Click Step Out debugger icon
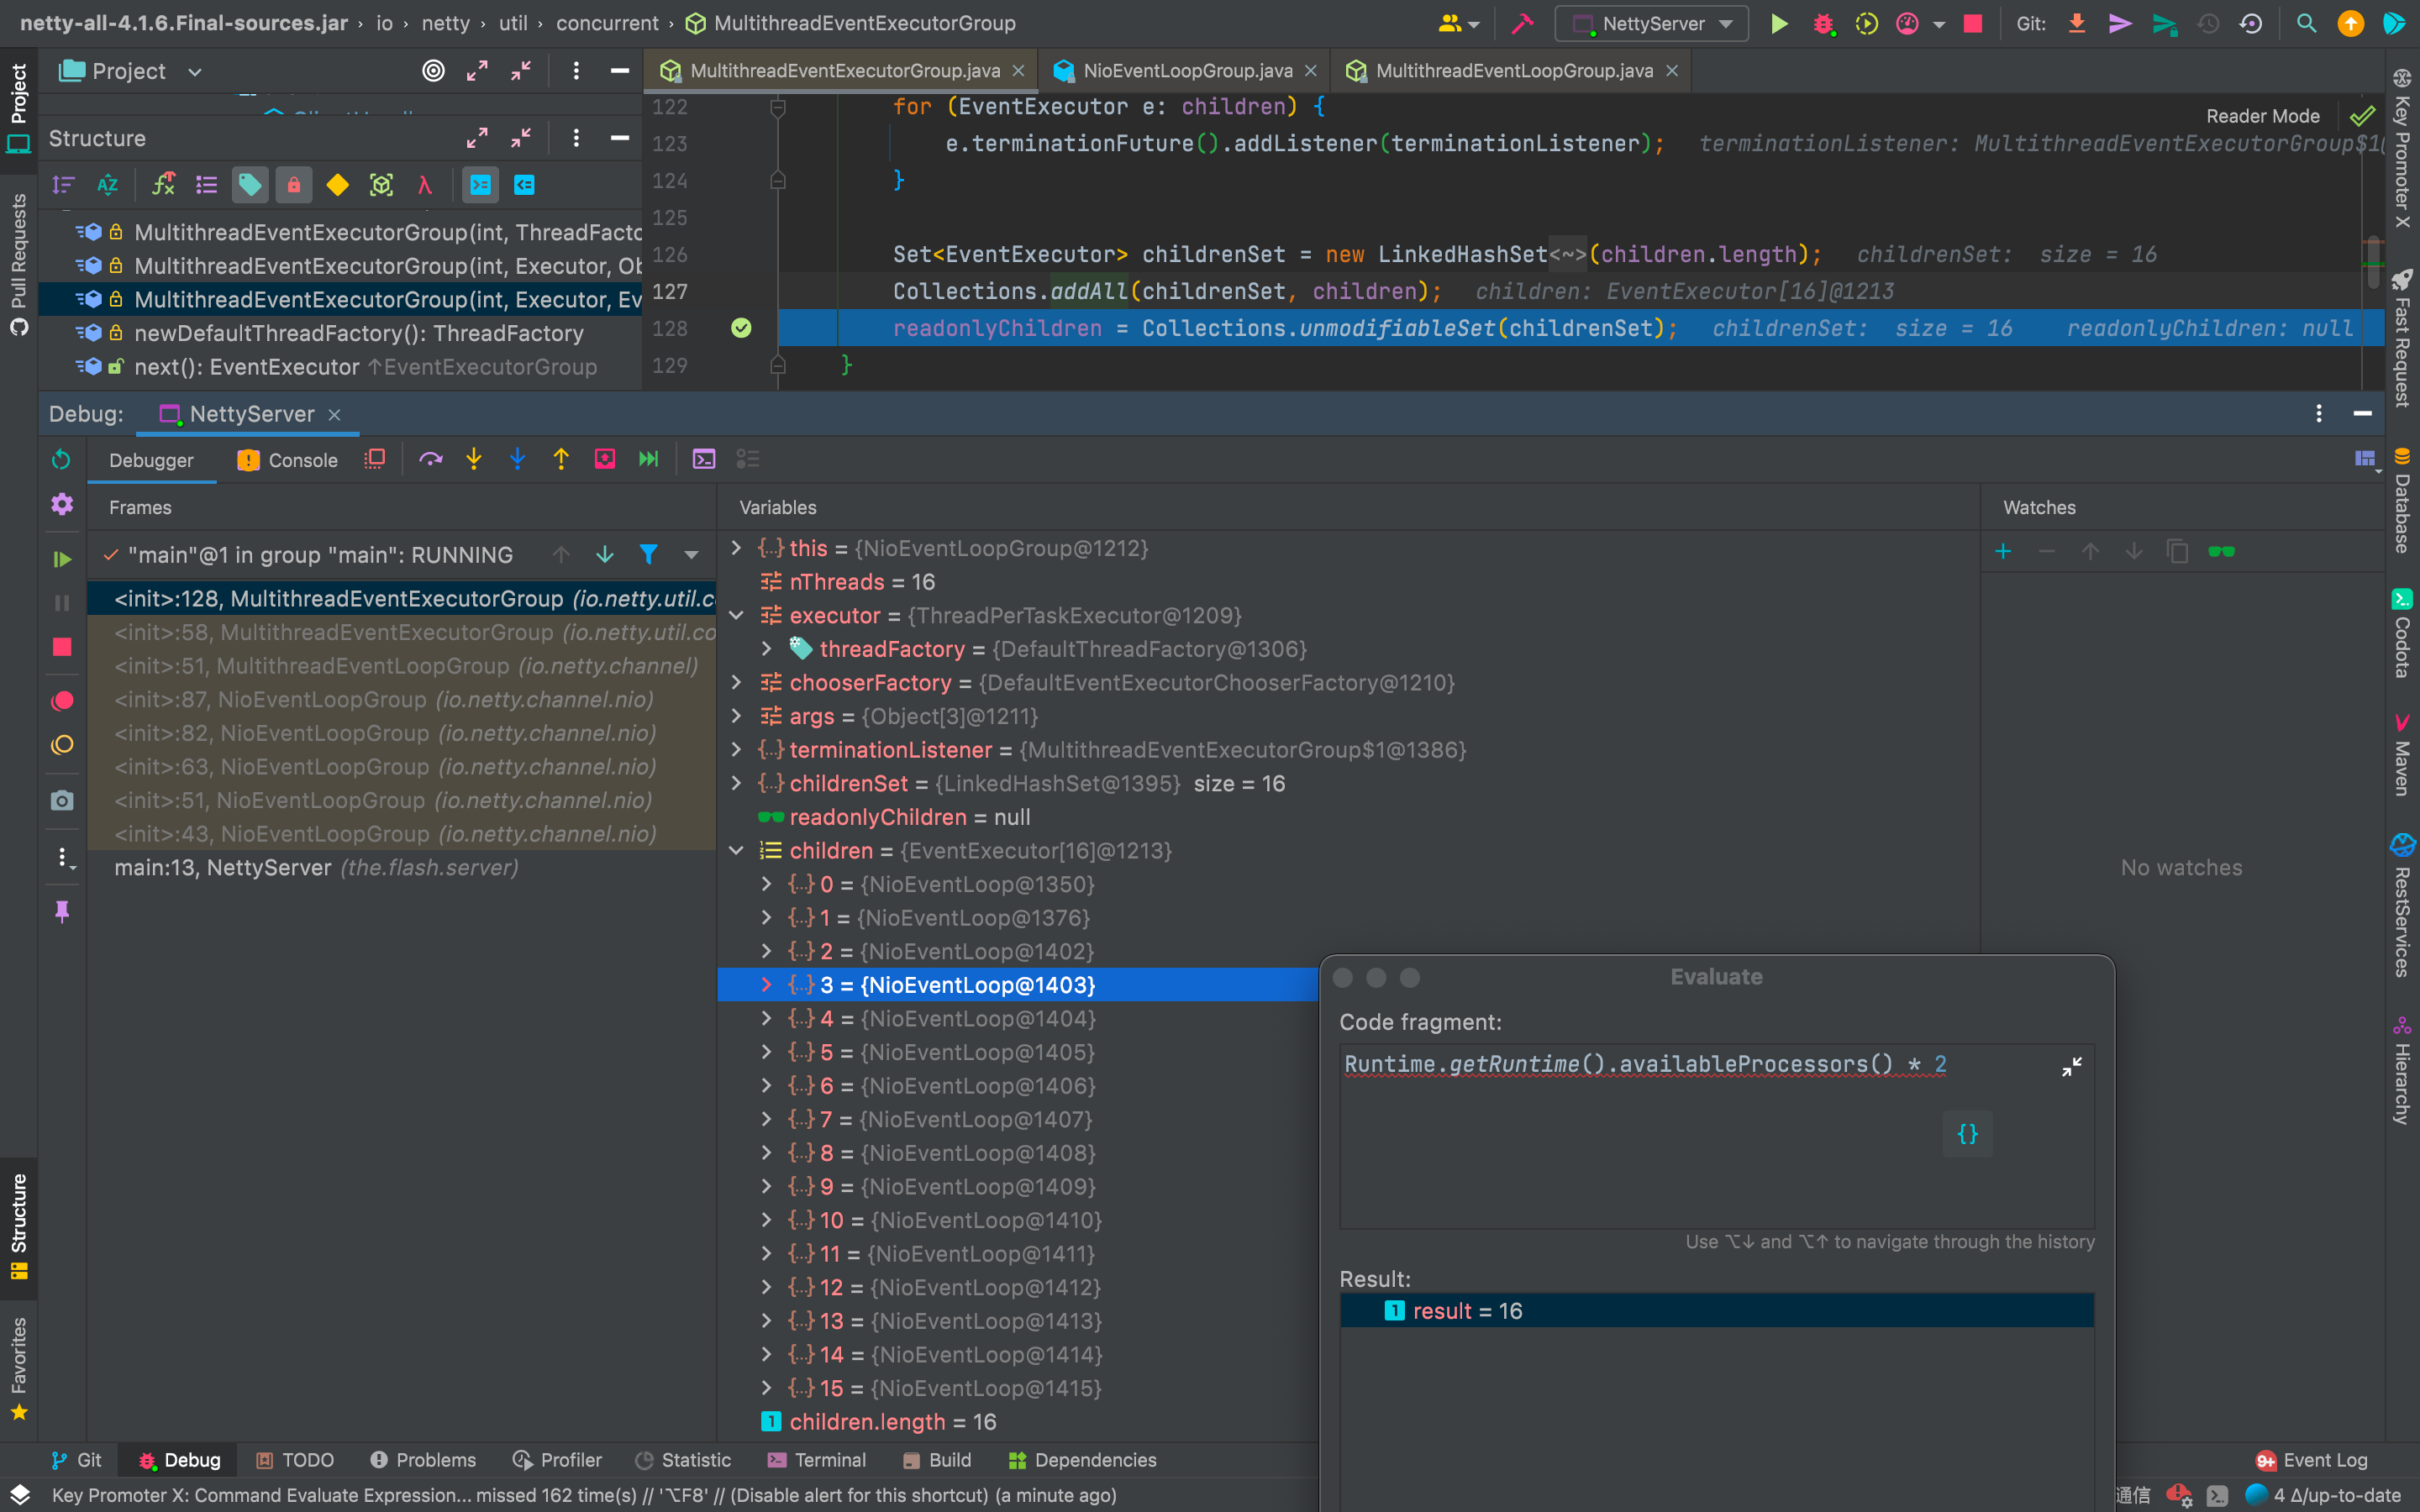Image resolution: width=2420 pixels, height=1512 pixels. [x=561, y=459]
